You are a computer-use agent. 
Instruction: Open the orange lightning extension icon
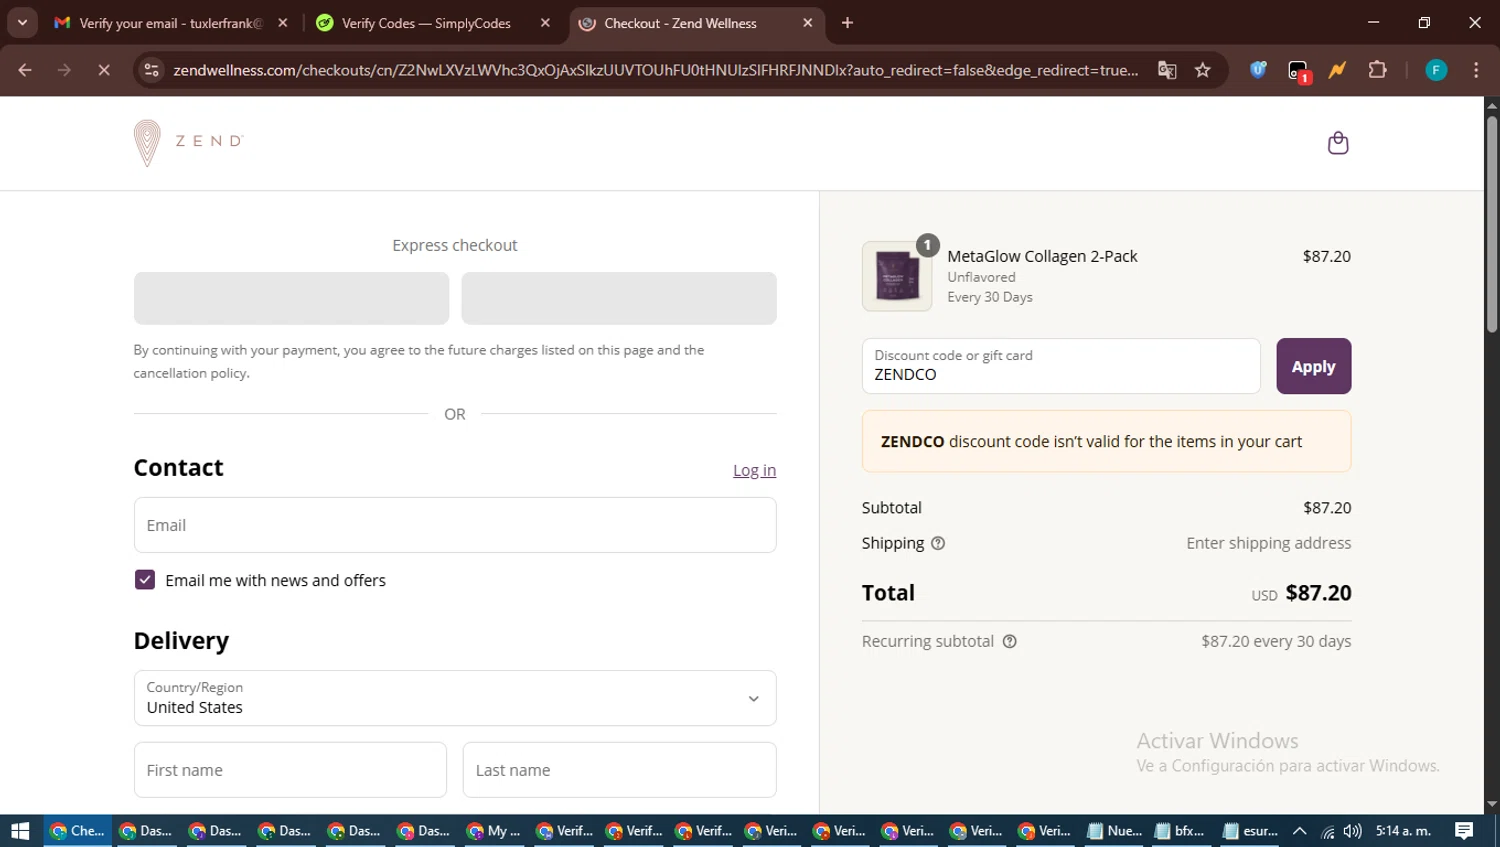point(1337,70)
